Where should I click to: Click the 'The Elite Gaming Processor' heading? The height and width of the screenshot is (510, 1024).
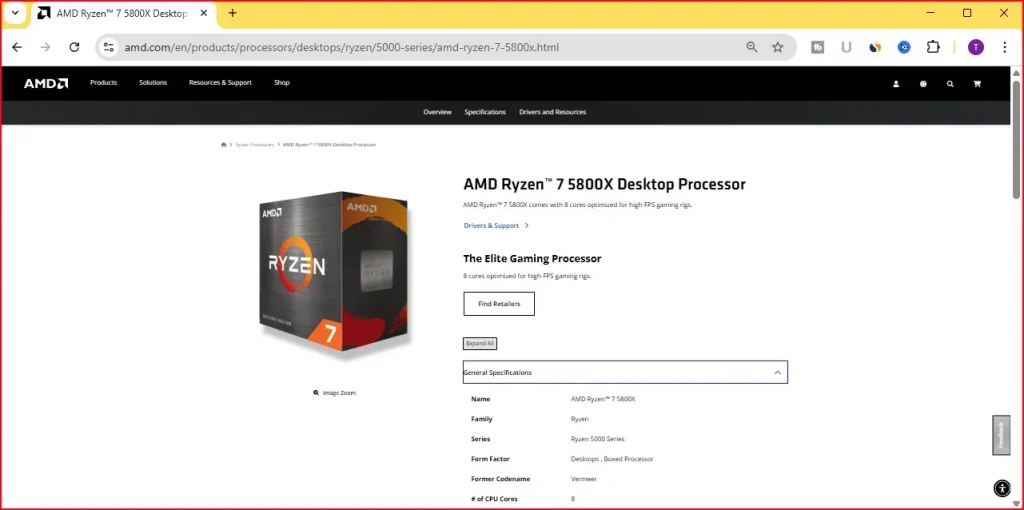(x=532, y=259)
